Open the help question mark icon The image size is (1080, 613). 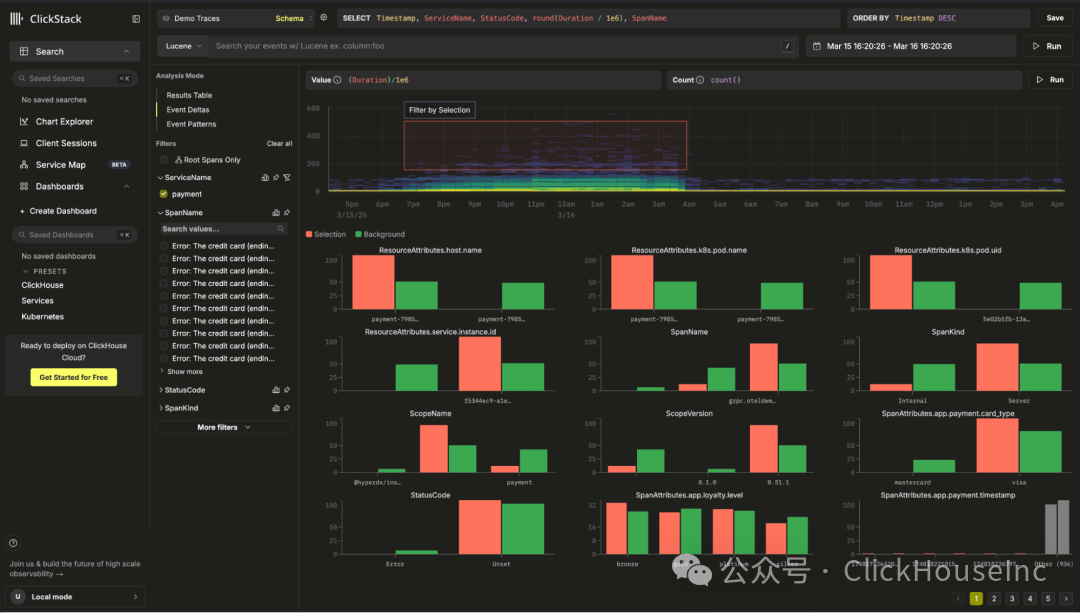click(13, 543)
